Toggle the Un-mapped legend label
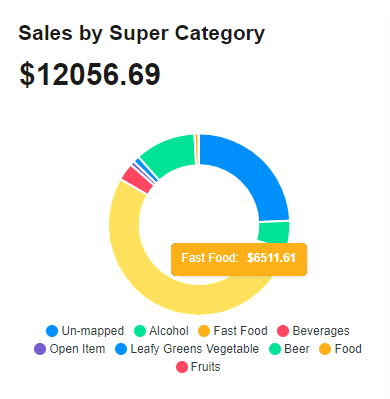The height and width of the screenshot is (399, 390). [x=93, y=331]
